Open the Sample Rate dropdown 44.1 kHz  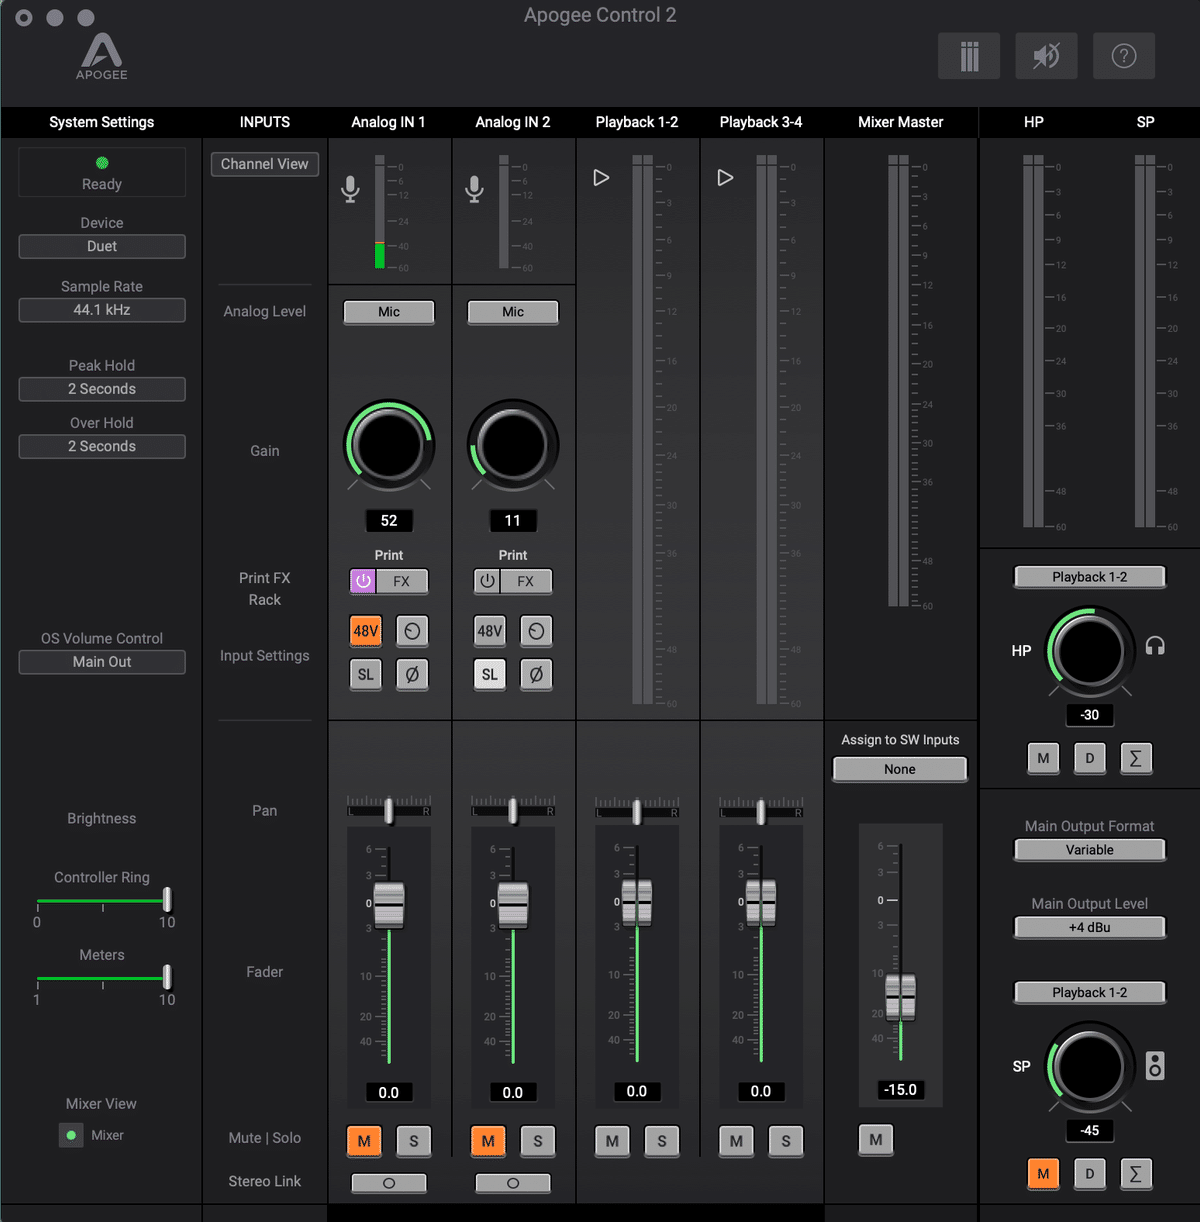coord(102,310)
